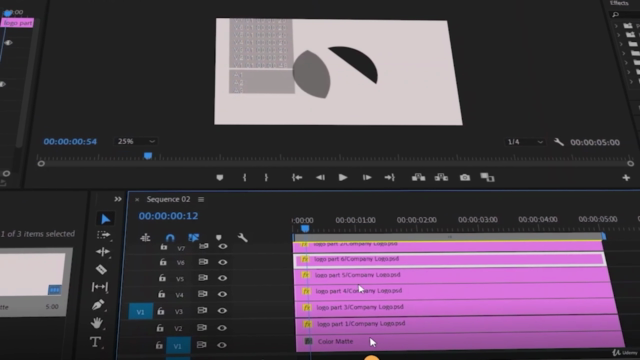
Task: Open the 25% zoom level dropdown
Action: pos(136,141)
